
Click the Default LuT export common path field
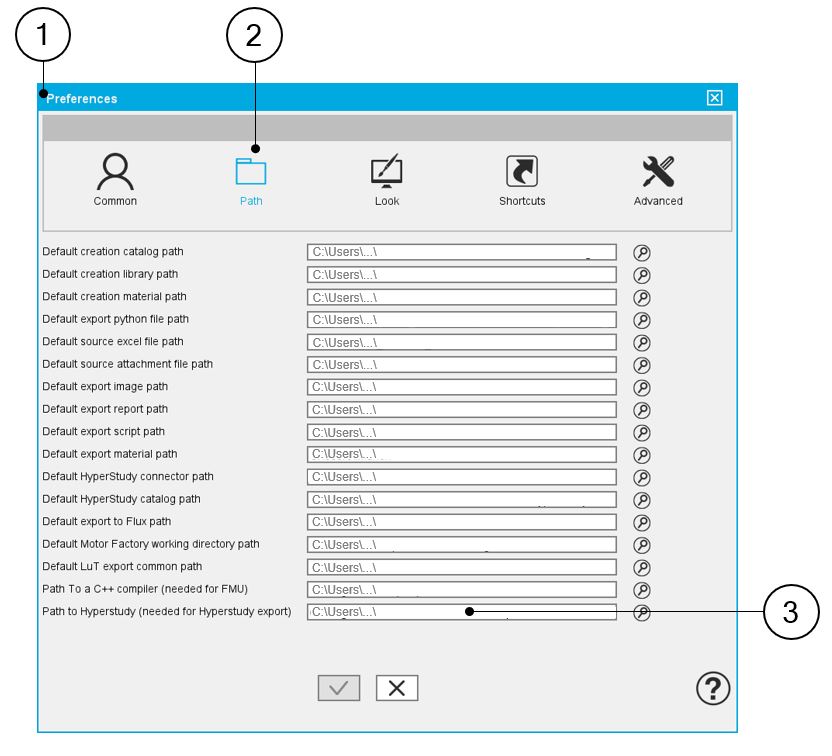click(x=461, y=567)
